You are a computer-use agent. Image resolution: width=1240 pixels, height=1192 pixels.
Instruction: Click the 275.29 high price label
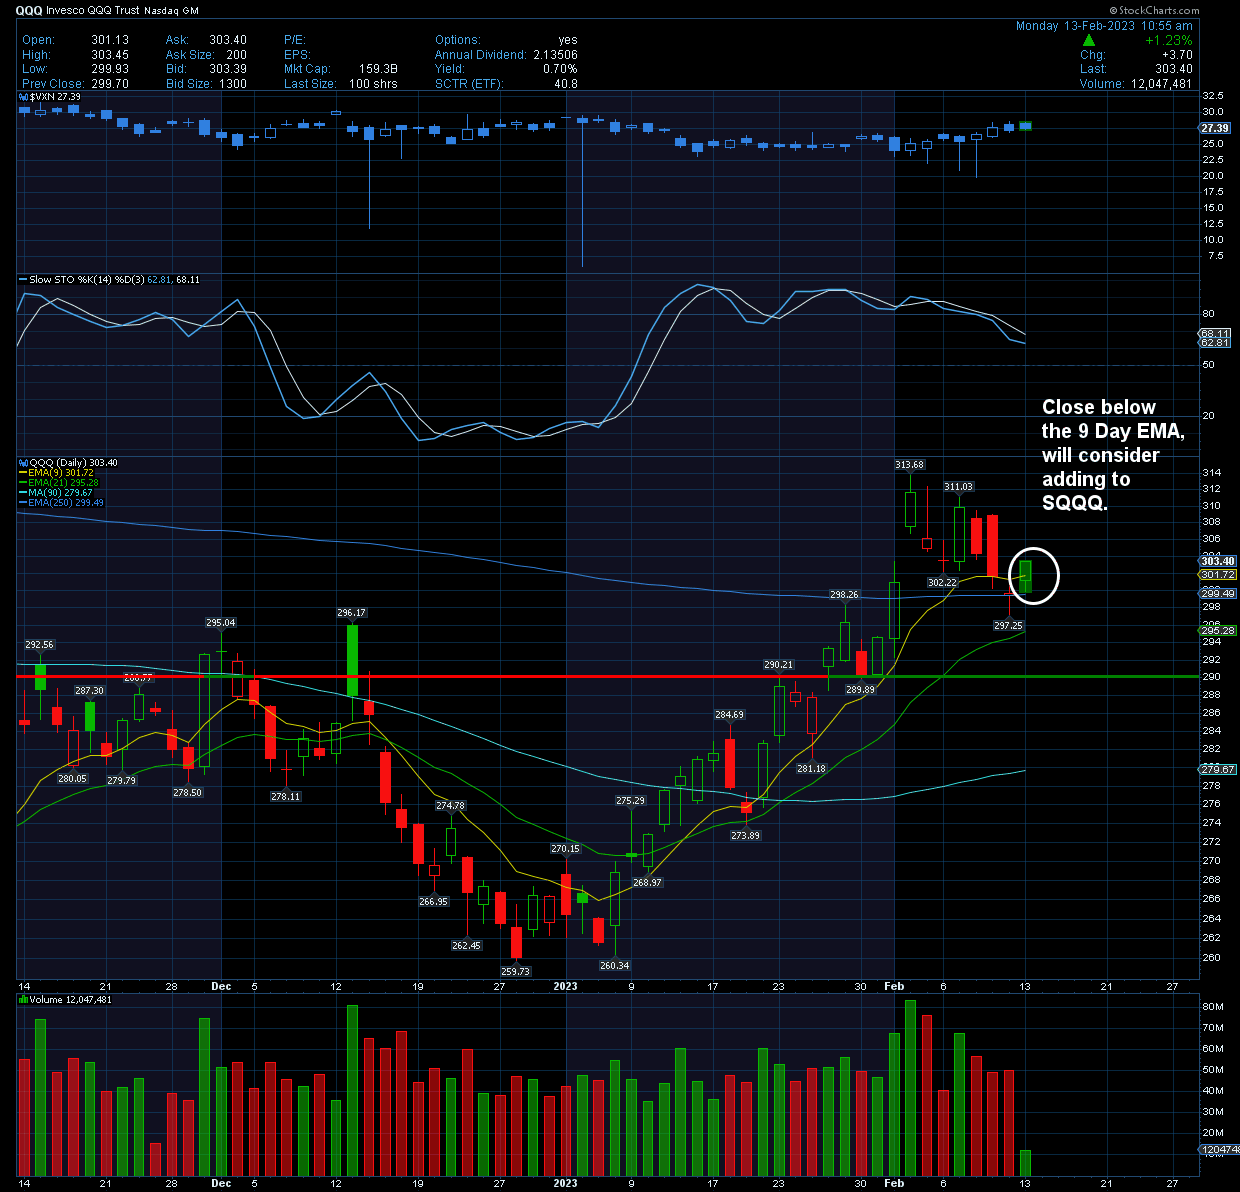click(x=630, y=801)
